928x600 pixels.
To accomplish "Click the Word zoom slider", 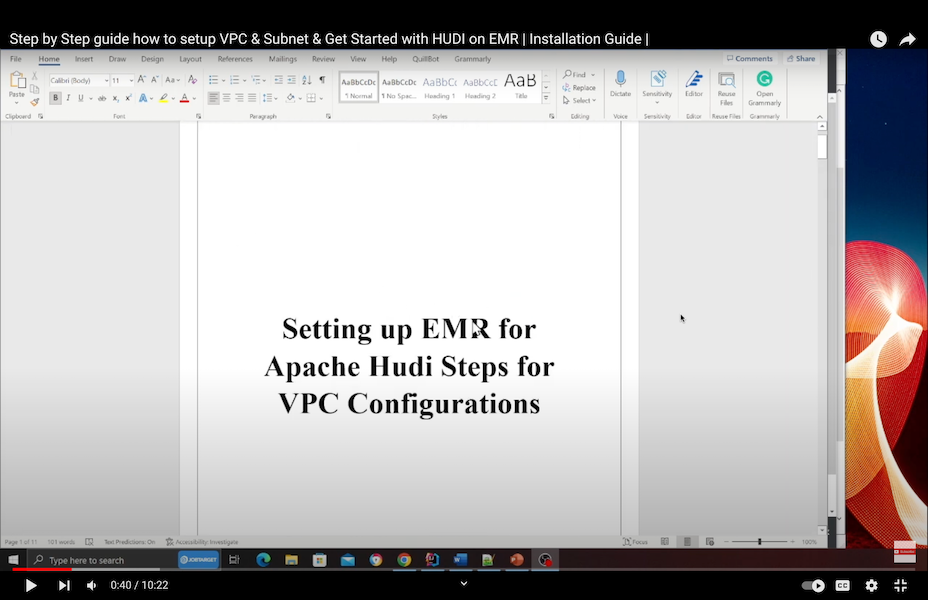I will click(759, 542).
